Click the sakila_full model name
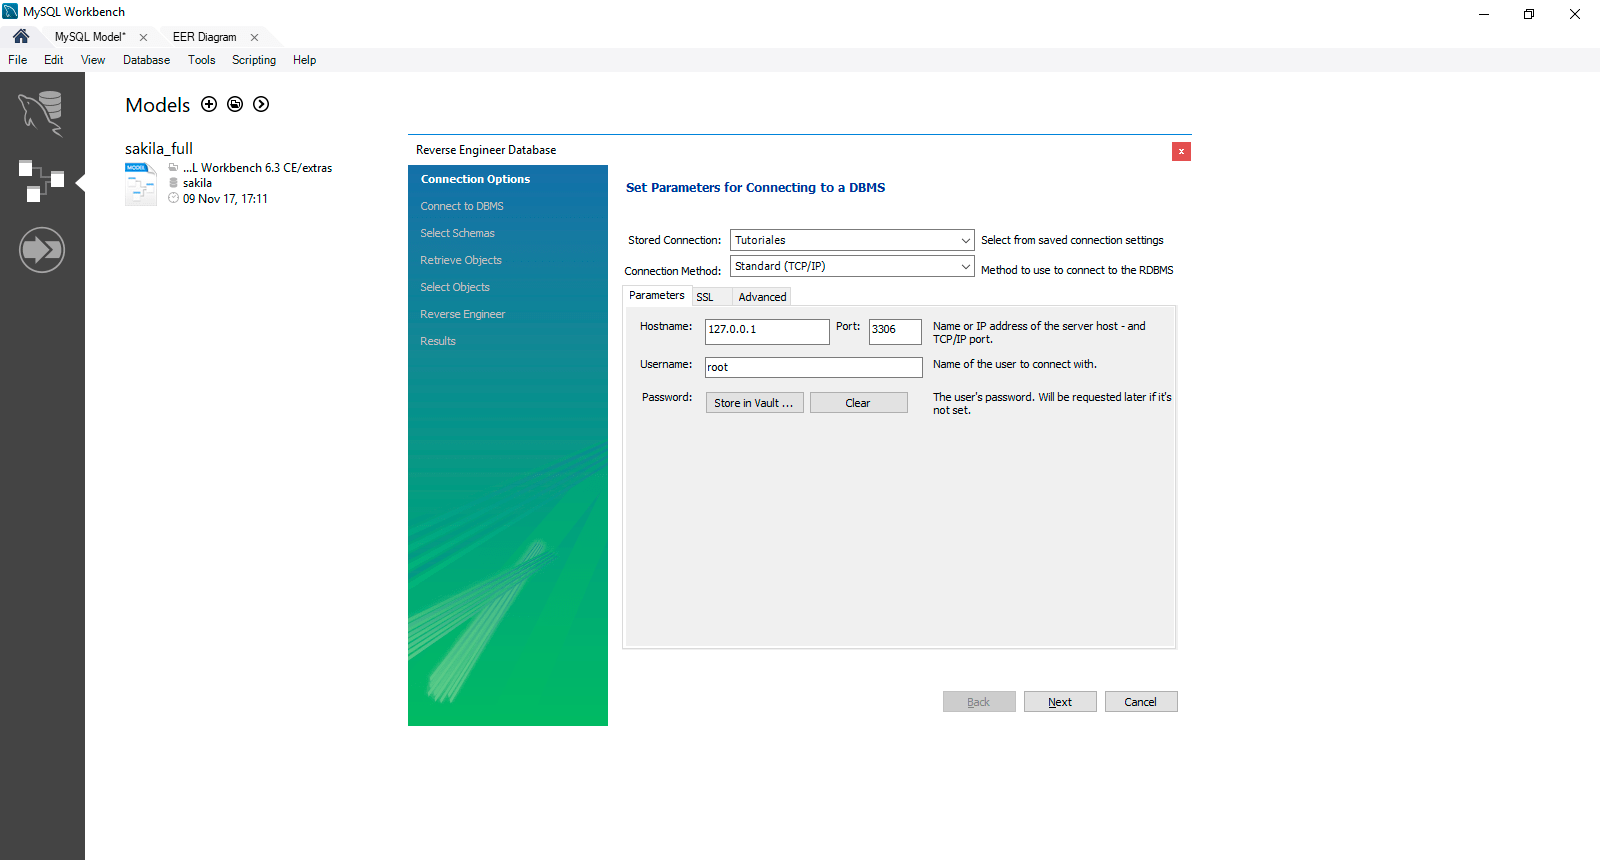Viewport: 1600px width, 860px height. pos(159,148)
